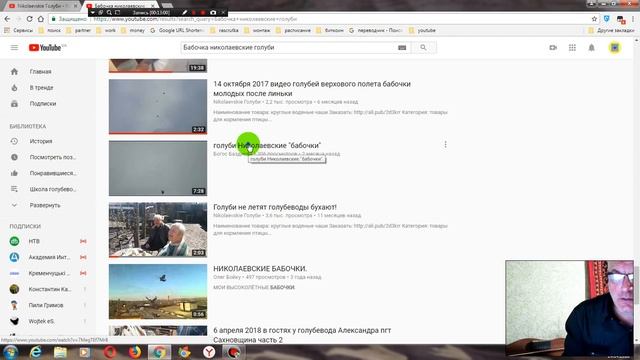The width and height of the screenshot is (640, 360).
Task: Open the Yandex browser taskbar icon
Action: coord(209,352)
